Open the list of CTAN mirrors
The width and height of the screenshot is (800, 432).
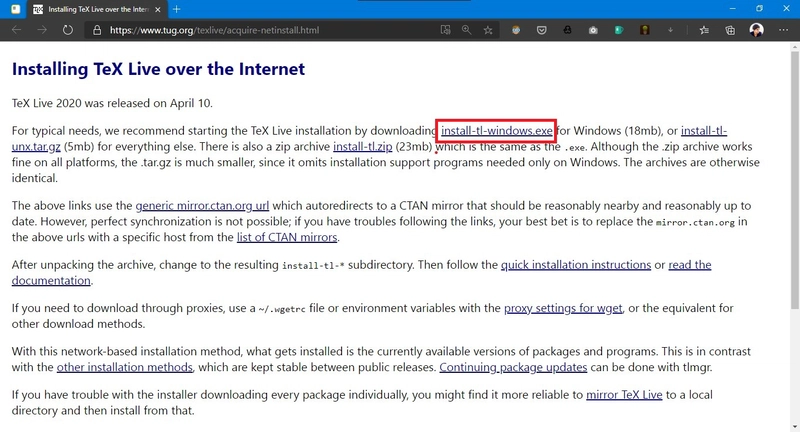point(287,237)
